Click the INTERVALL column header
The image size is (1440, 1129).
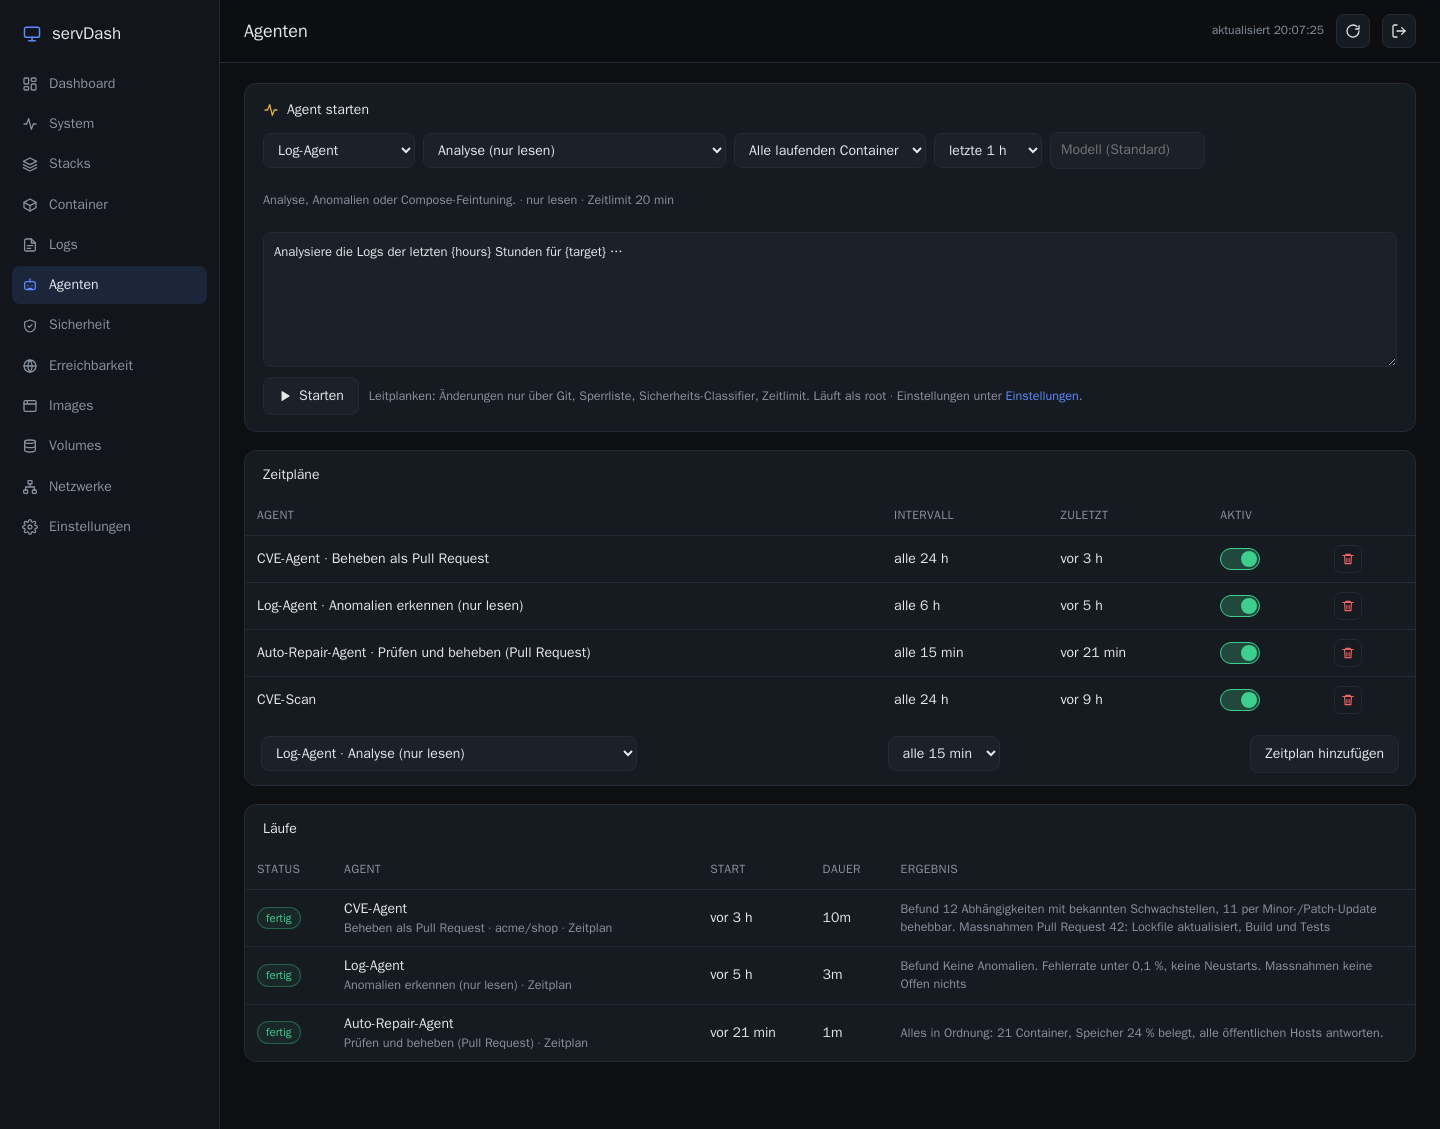(x=924, y=515)
